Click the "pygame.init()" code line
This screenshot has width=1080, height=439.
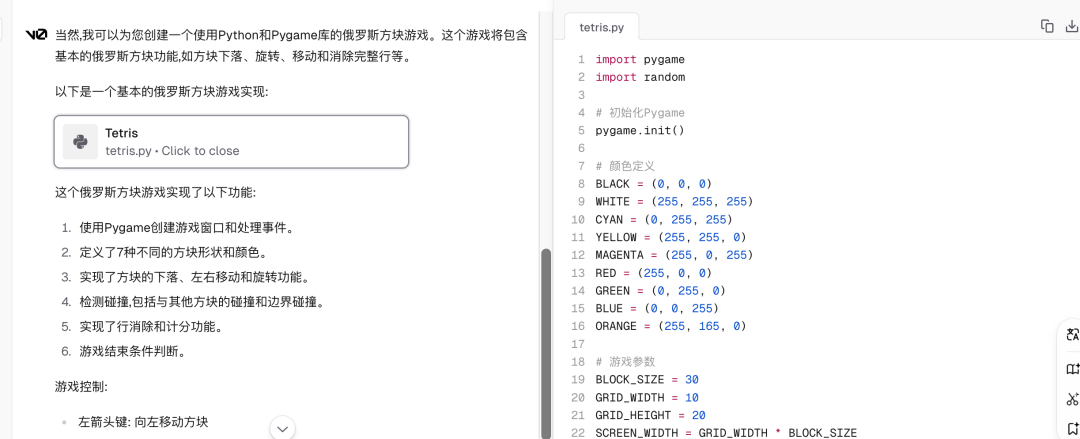[640, 130]
